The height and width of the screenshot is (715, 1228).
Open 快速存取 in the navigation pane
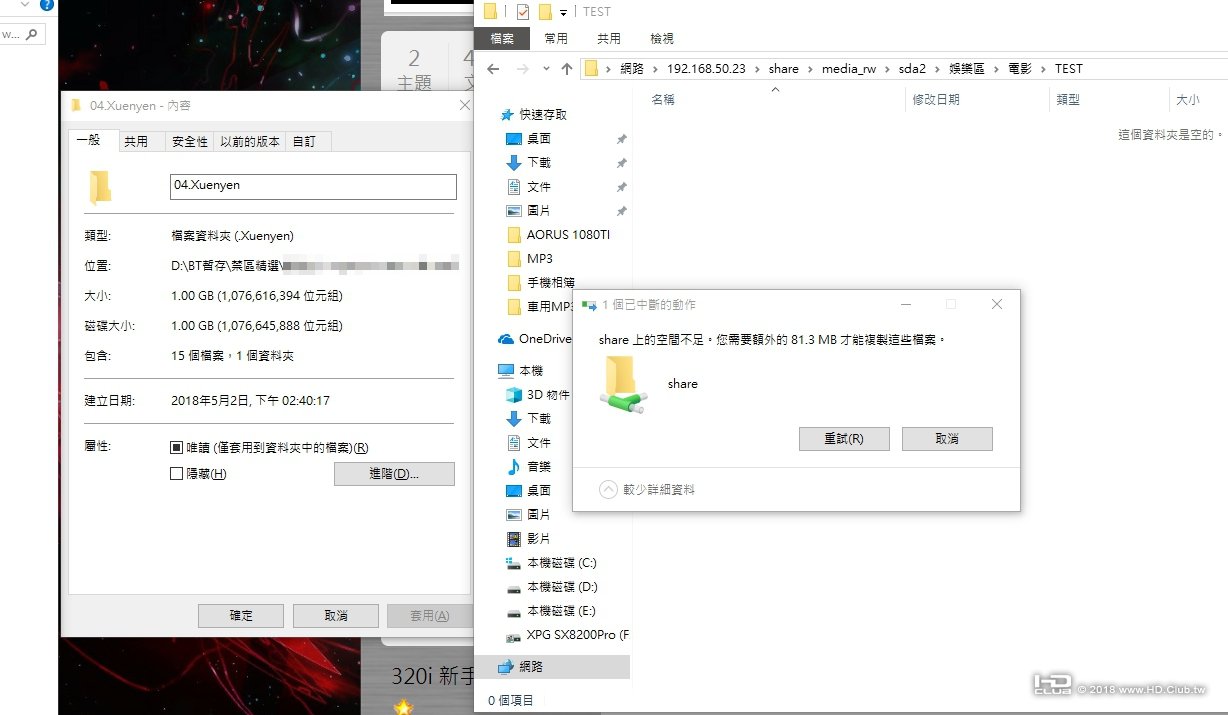click(x=543, y=115)
